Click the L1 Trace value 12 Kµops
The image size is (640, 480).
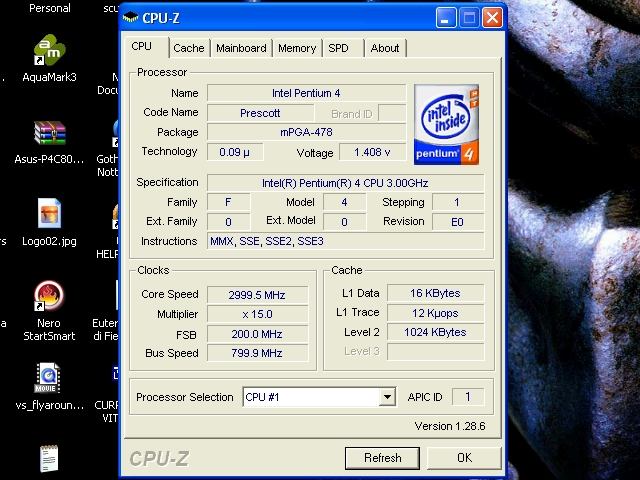click(x=436, y=313)
